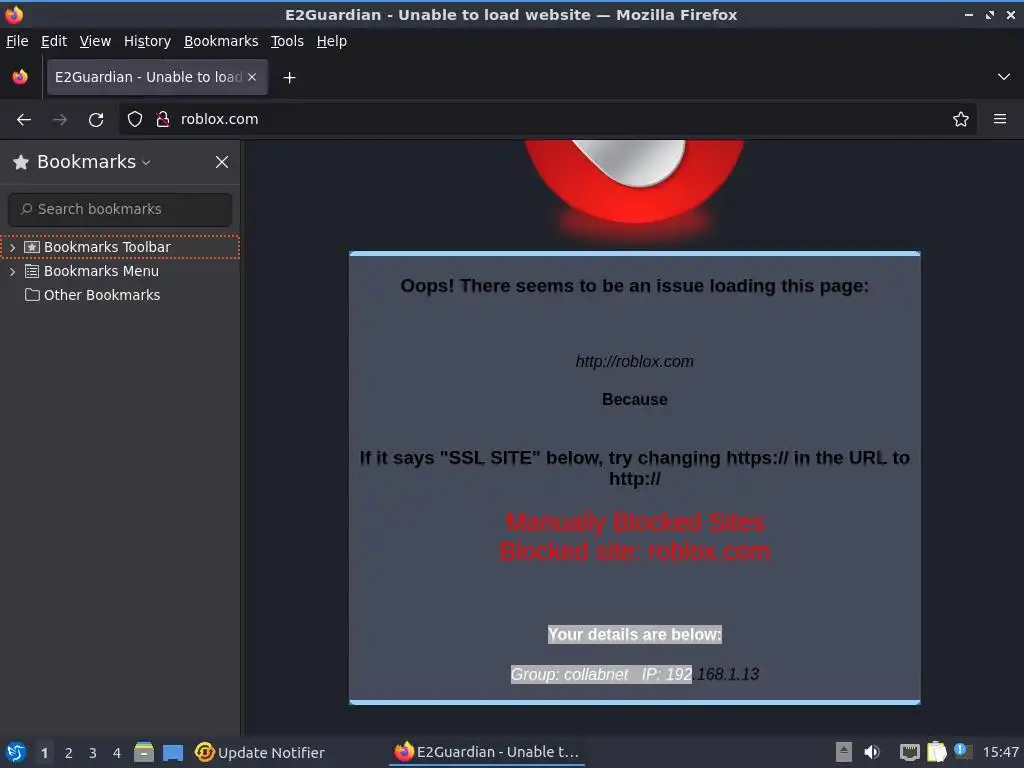Expand the Bookmarks Menu folder
The height and width of the screenshot is (768, 1024).
[12, 271]
